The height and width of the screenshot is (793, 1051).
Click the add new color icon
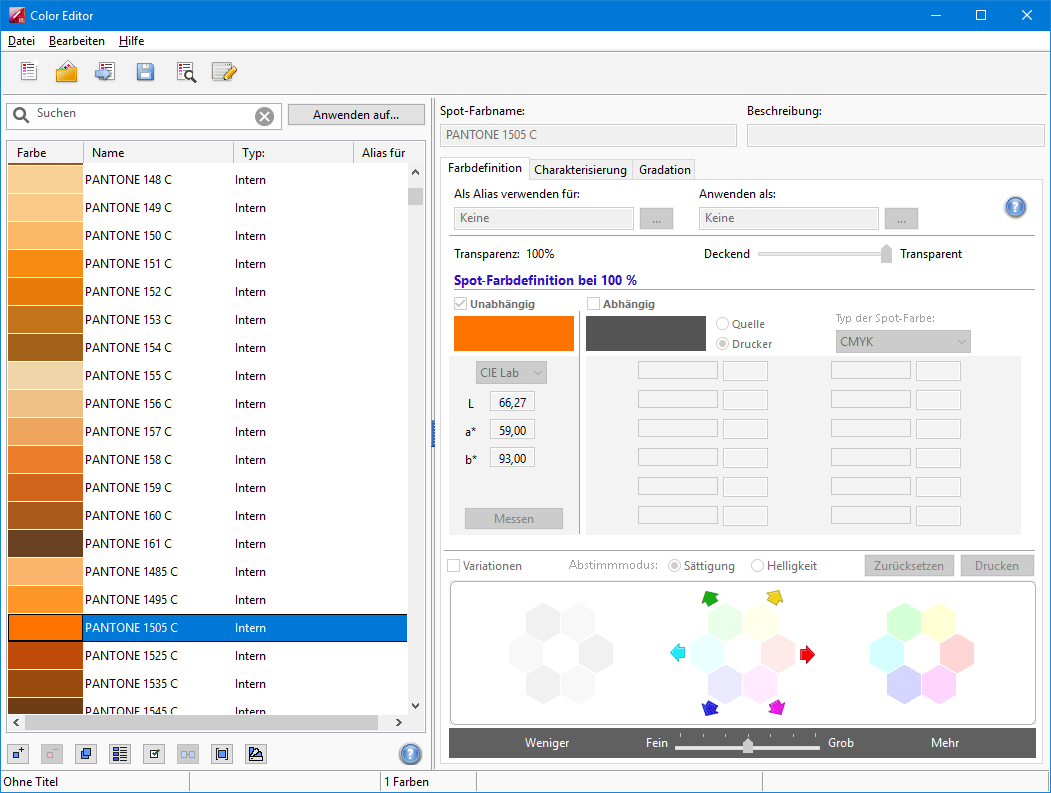click(18, 754)
